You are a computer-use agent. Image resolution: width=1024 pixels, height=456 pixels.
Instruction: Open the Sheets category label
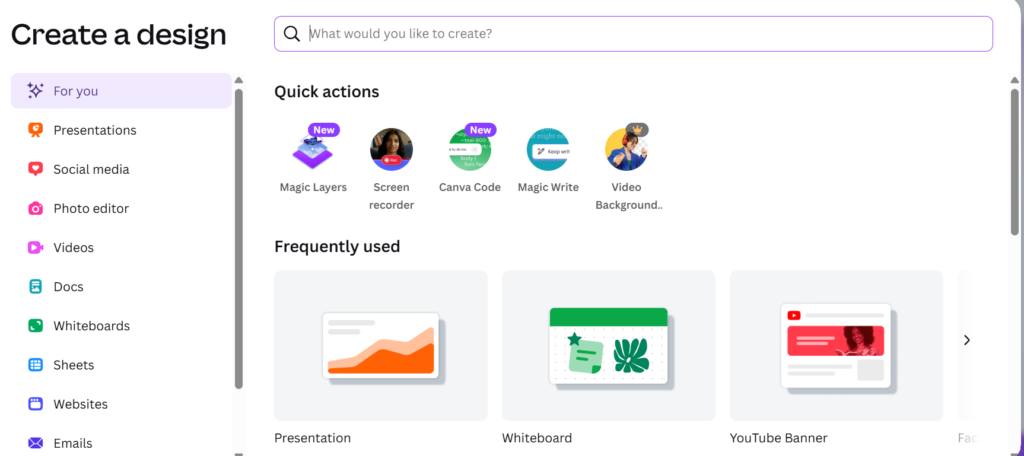tap(74, 365)
